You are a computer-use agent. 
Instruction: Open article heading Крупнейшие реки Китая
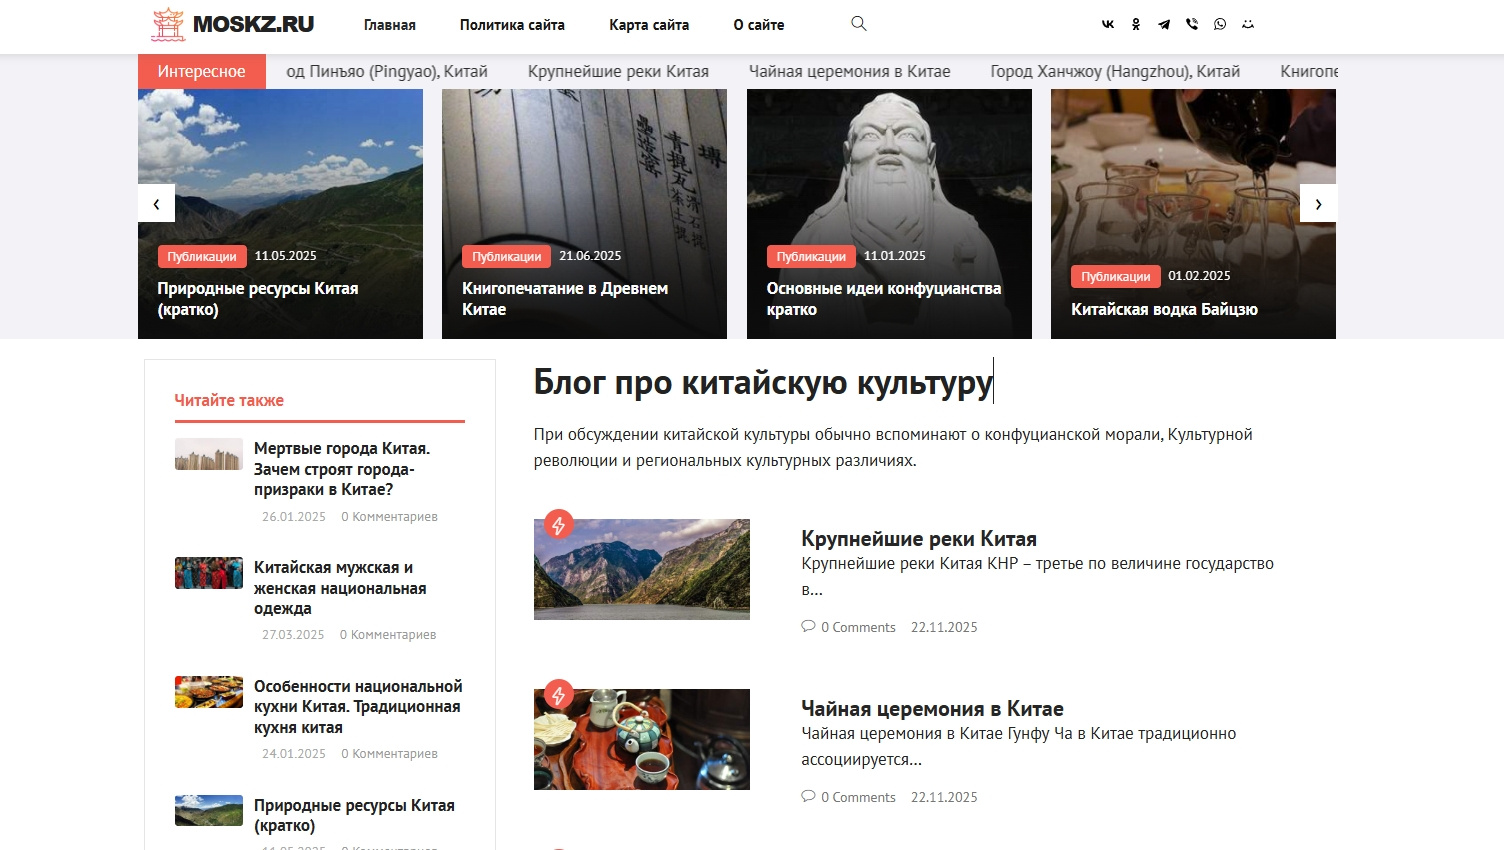tap(919, 539)
